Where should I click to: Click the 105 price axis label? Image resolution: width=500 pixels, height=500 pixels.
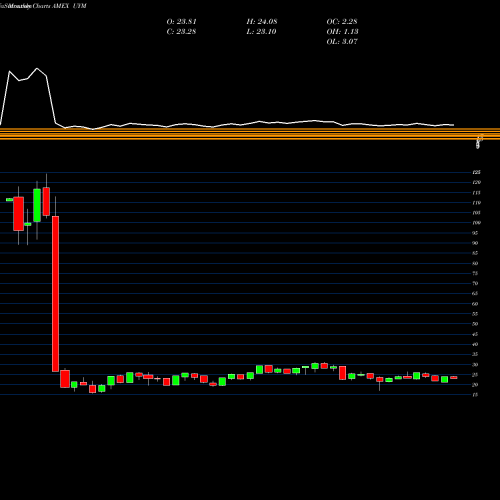point(476,213)
